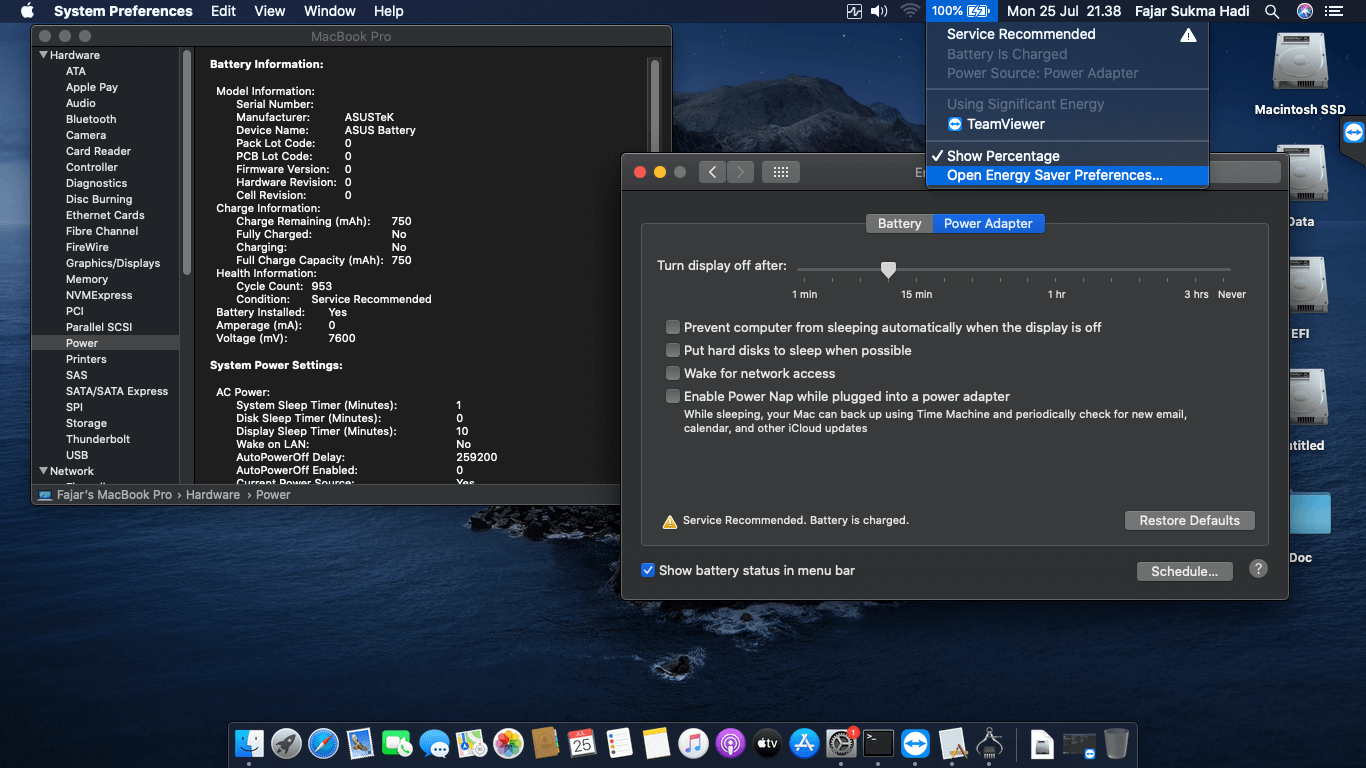Viewport: 1366px width, 768px height.
Task: Open Terminal from the Dock
Action: coord(878,743)
